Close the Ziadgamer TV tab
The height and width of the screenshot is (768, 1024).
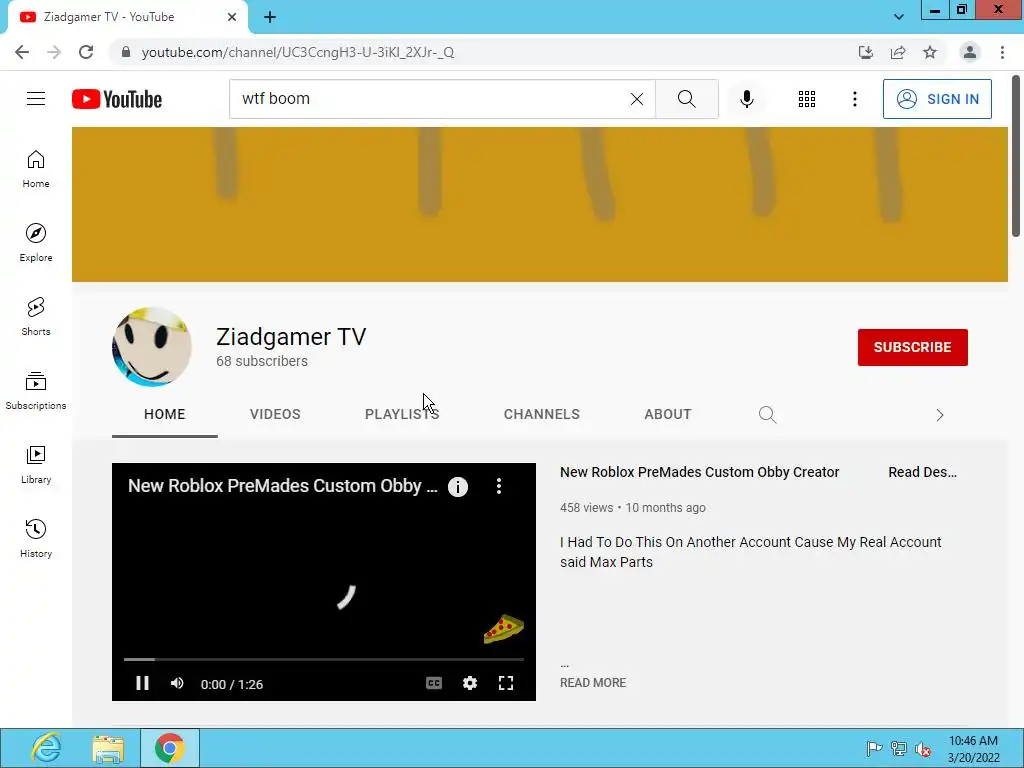pyautogui.click(x=232, y=17)
